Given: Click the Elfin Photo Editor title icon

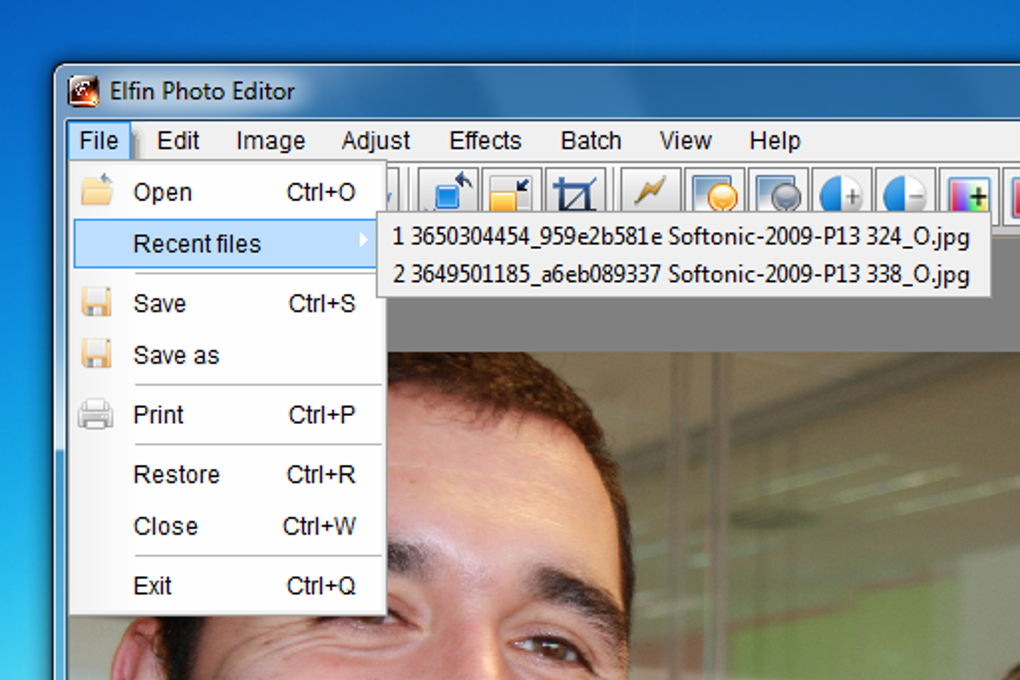Looking at the screenshot, I should click(84, 91).
